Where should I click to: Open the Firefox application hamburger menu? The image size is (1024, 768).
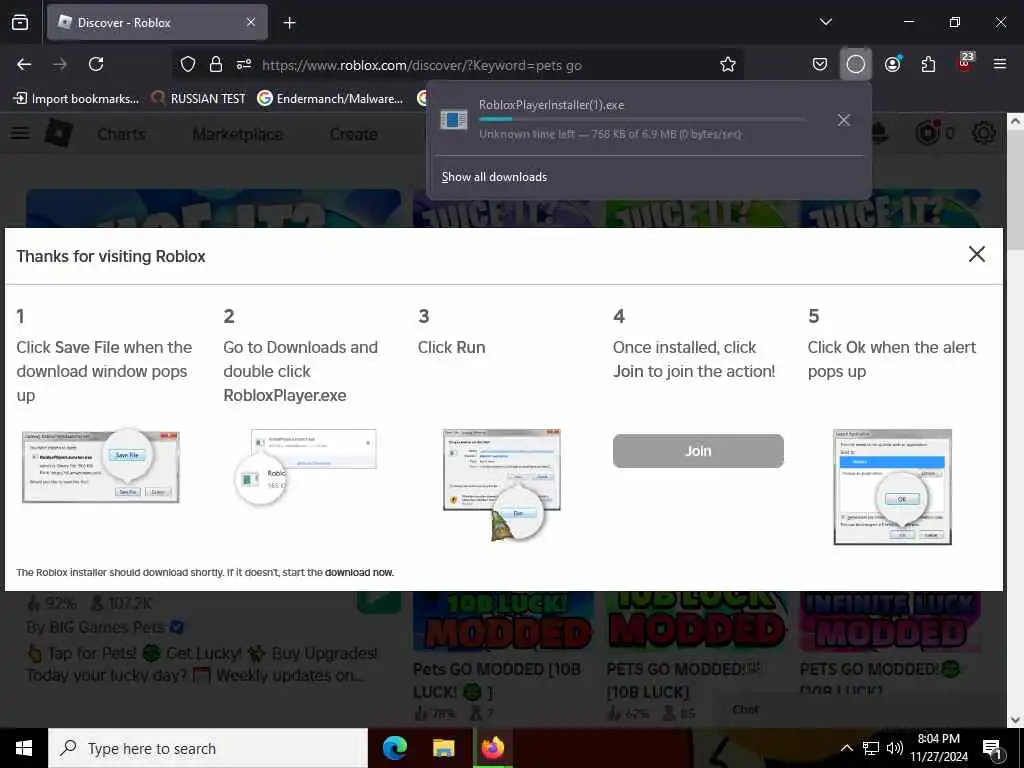coord(1000,64)
